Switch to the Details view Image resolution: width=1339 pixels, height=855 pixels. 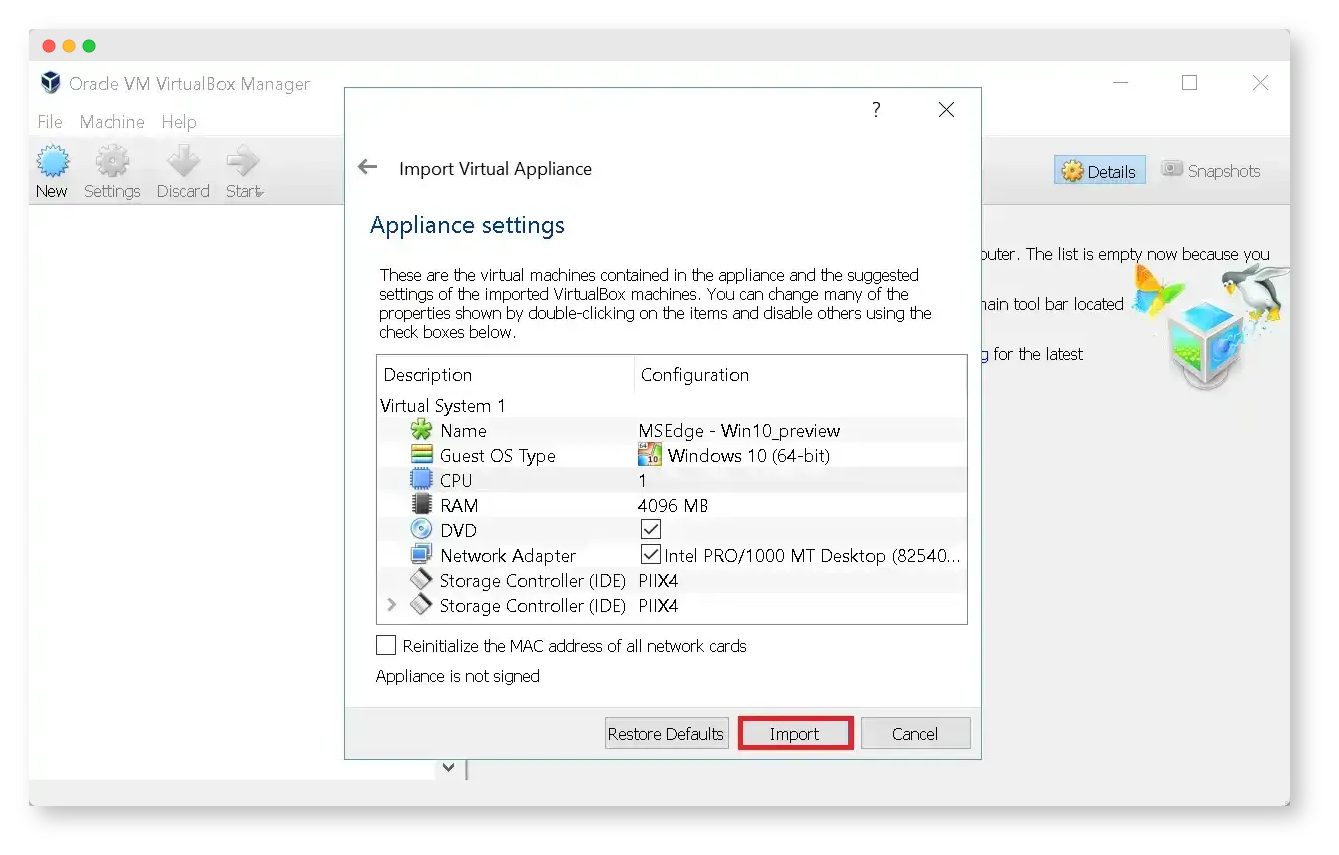click(1100, 171)
